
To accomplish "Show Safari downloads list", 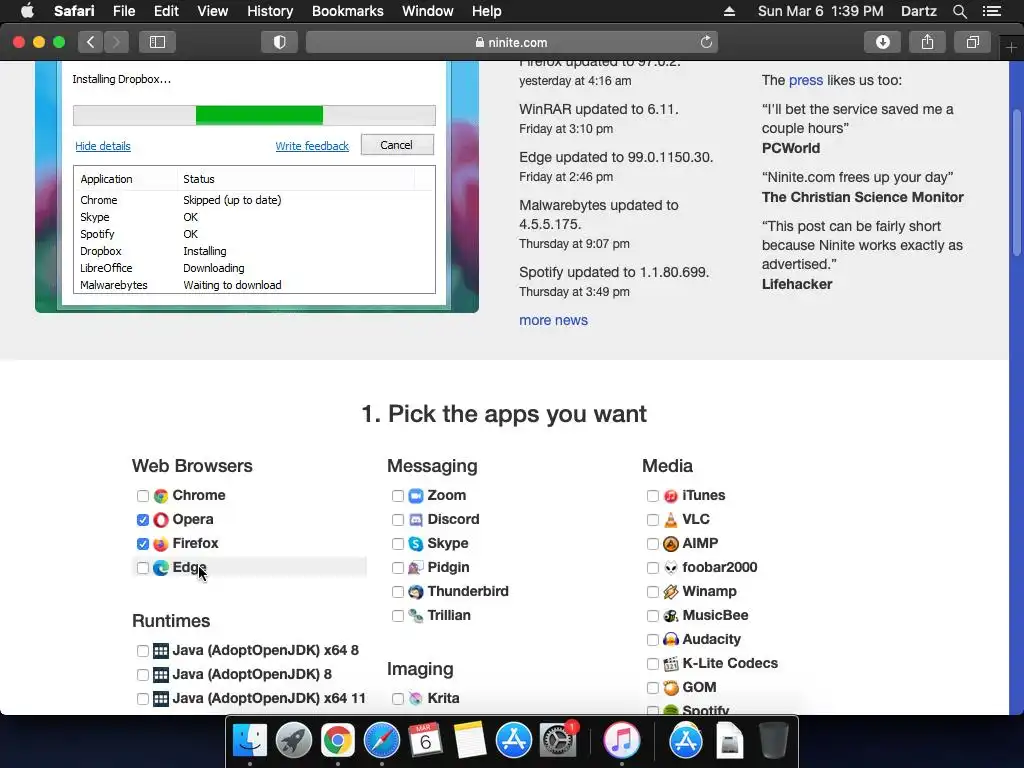I will click(883, 42).
